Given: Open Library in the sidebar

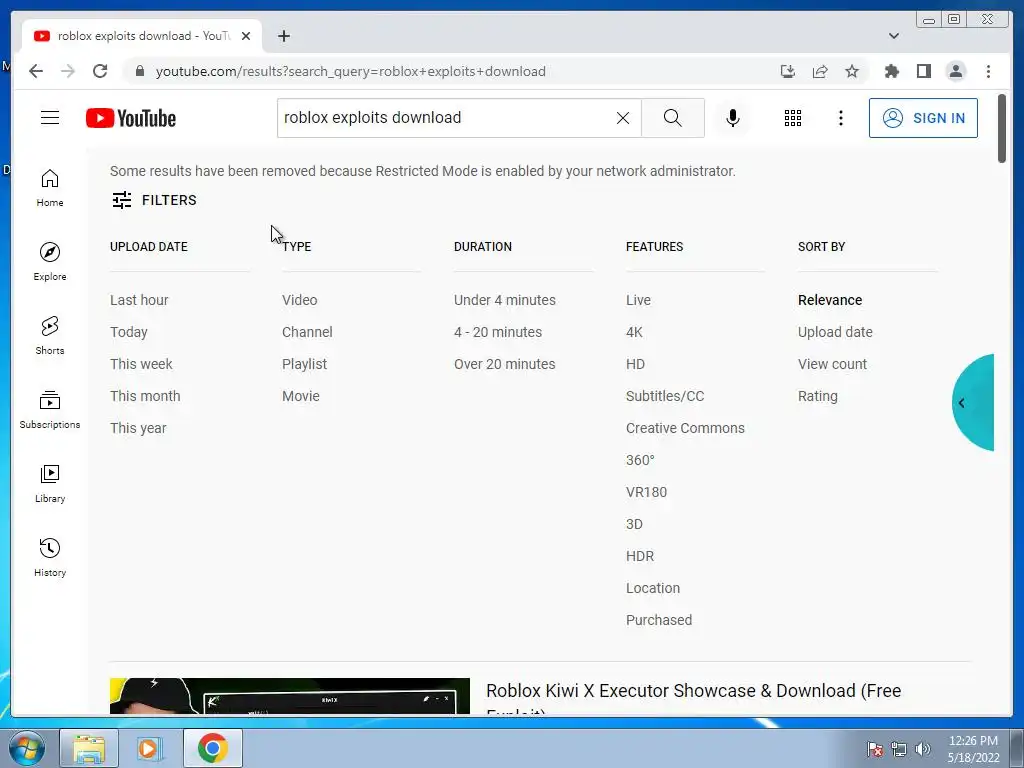Looking at the screenshot, I should tap(50, 483).
